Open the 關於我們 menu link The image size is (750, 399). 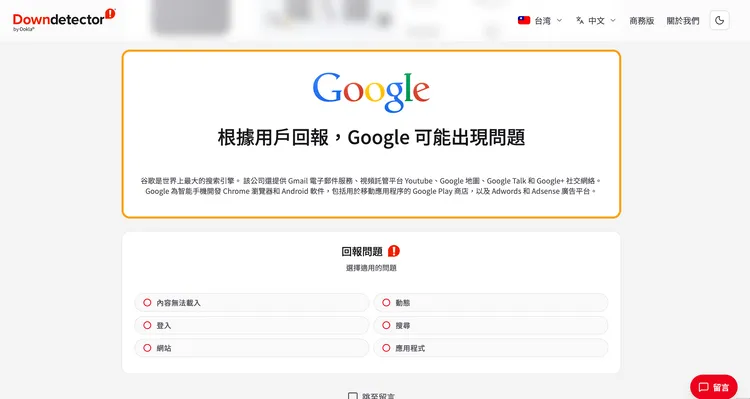coord(683,21)
